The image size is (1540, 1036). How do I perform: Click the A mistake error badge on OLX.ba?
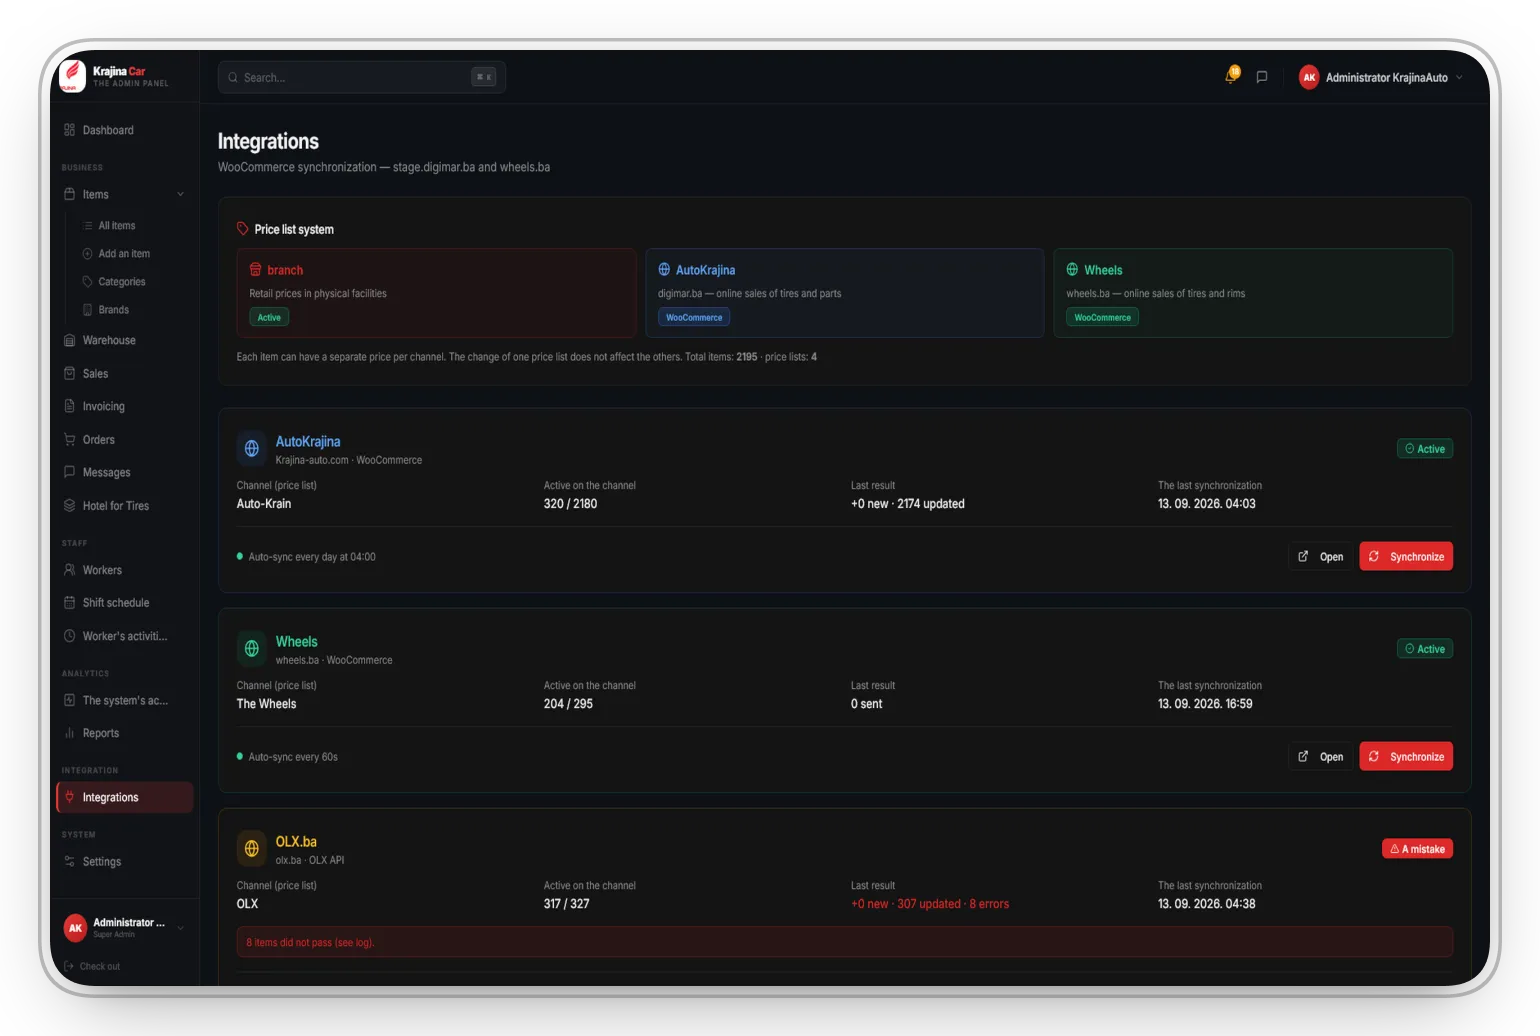click(x=1417, y=849)
